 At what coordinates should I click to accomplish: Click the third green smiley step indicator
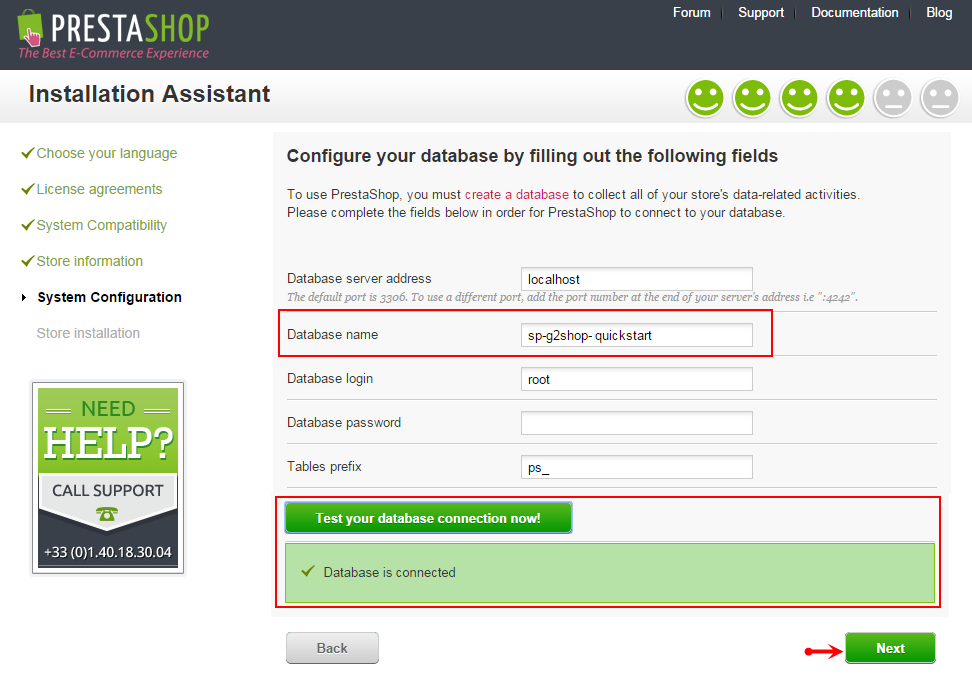(x=799, y=98)
